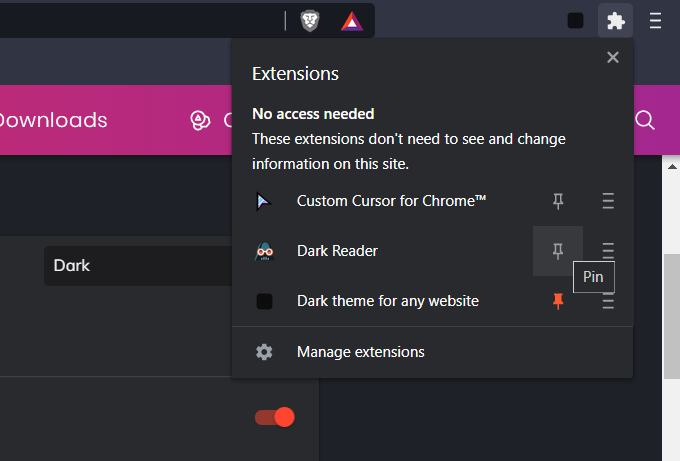This screenshot has height=461, width=680.
Task: Turn off the red toggle switch
Action: point(275,417)
